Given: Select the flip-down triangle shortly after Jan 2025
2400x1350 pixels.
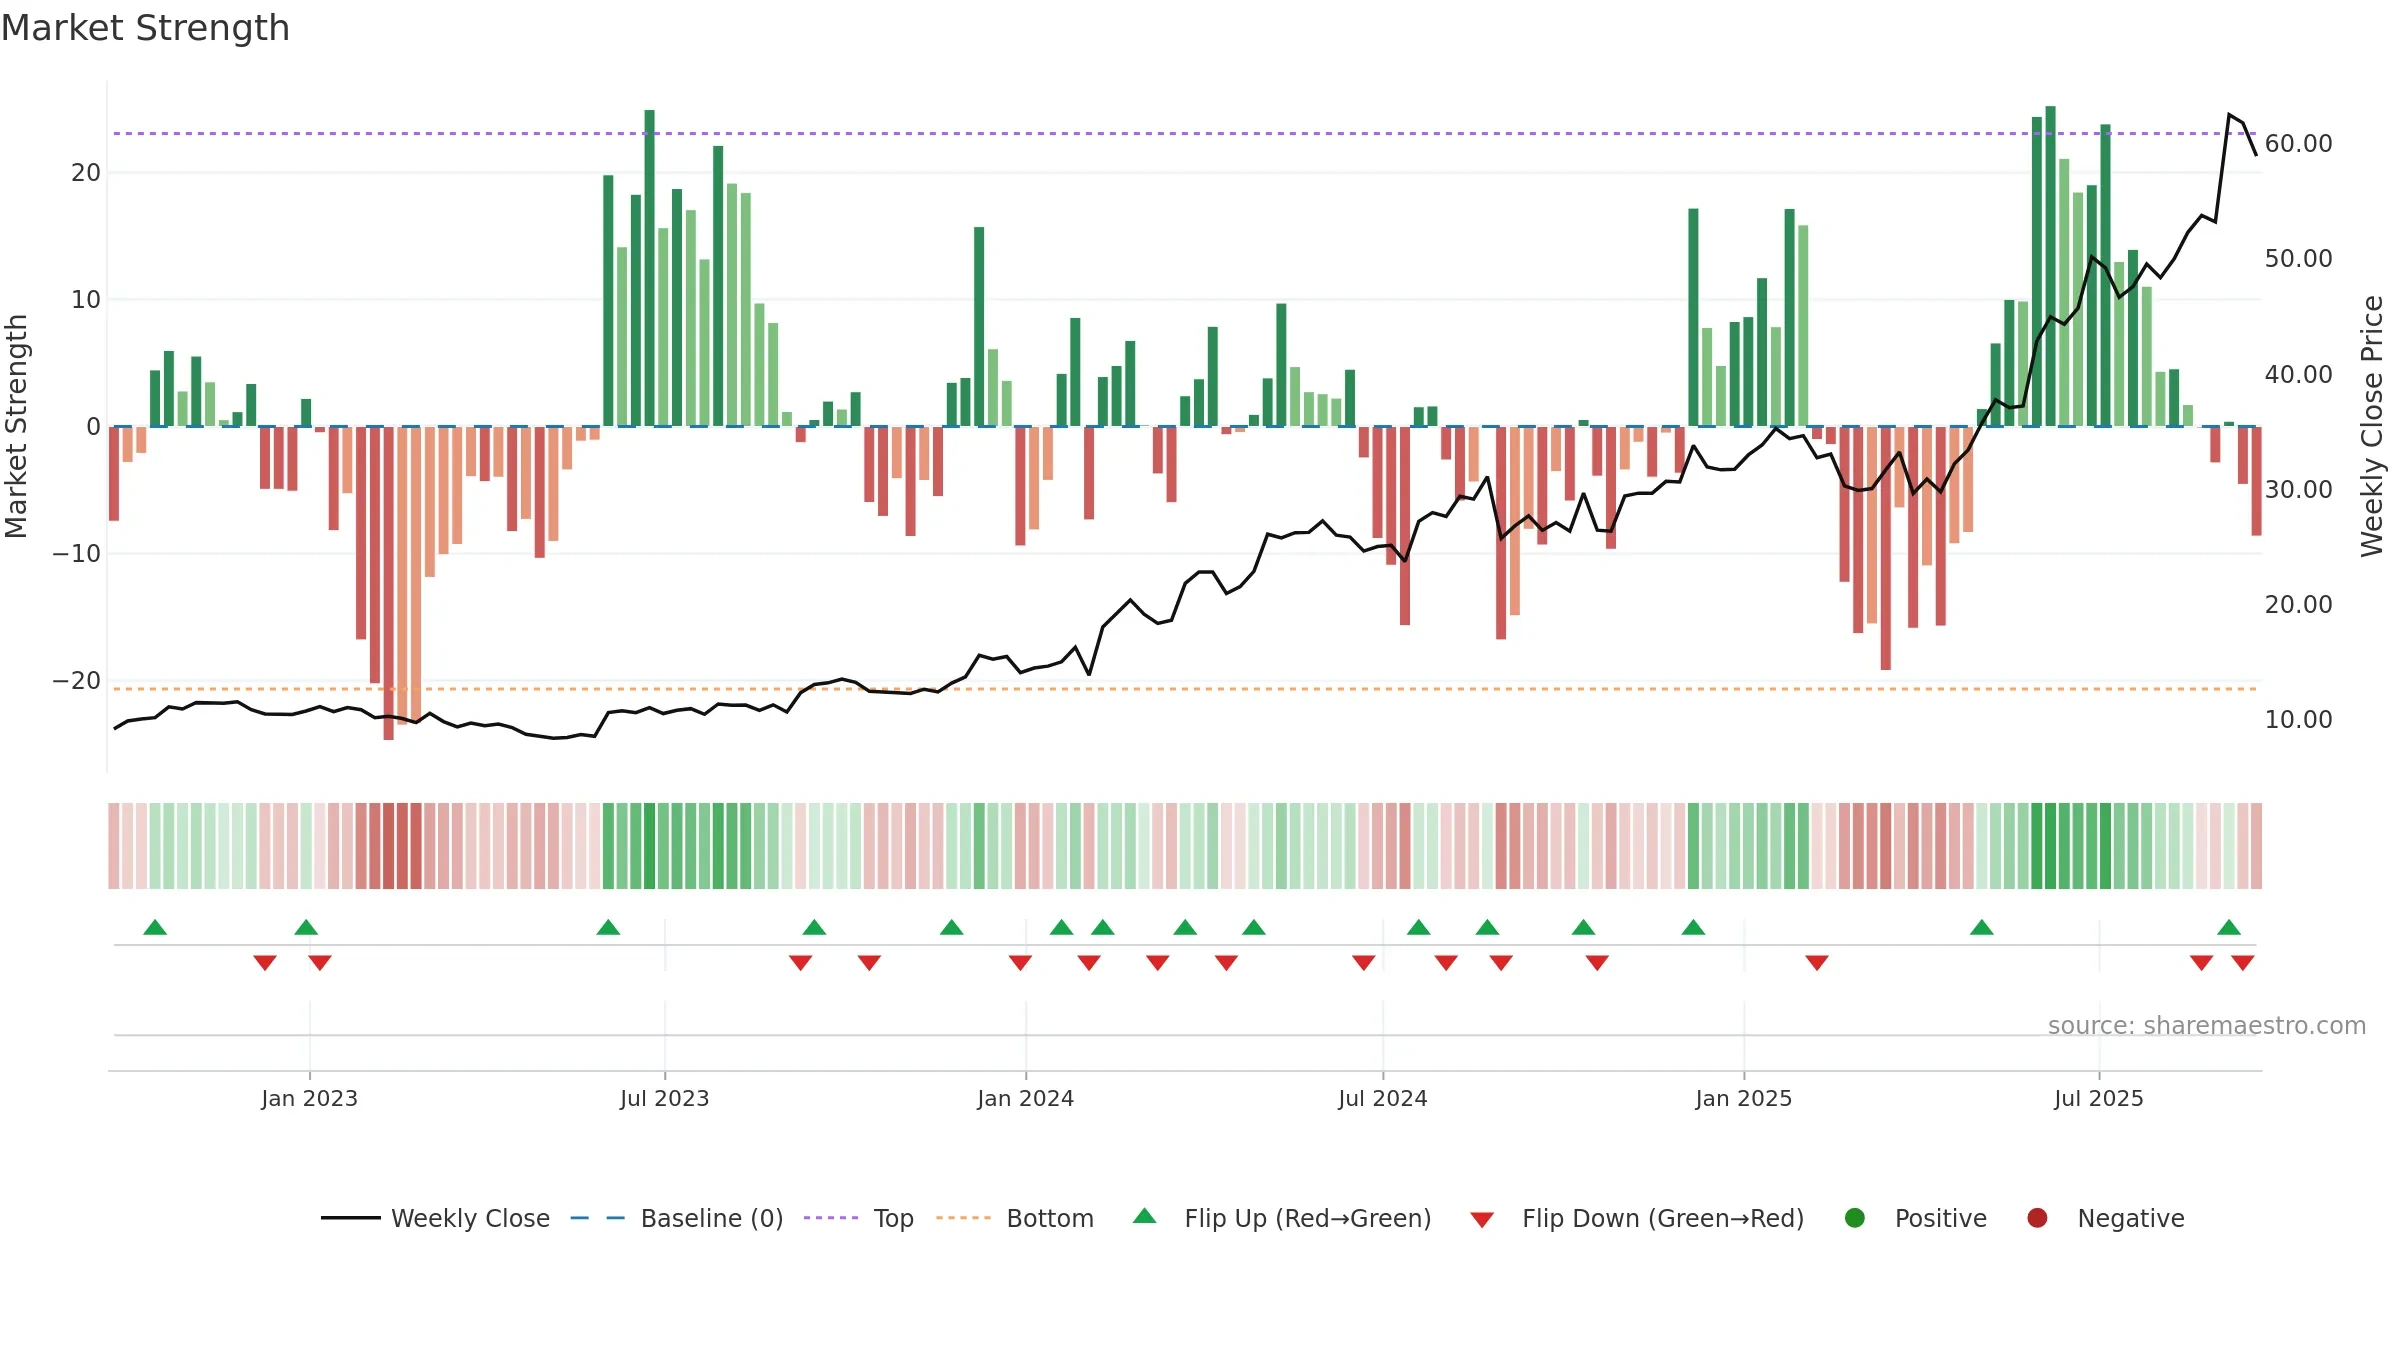Looking at the screenshot, I should pos(1817,962).
